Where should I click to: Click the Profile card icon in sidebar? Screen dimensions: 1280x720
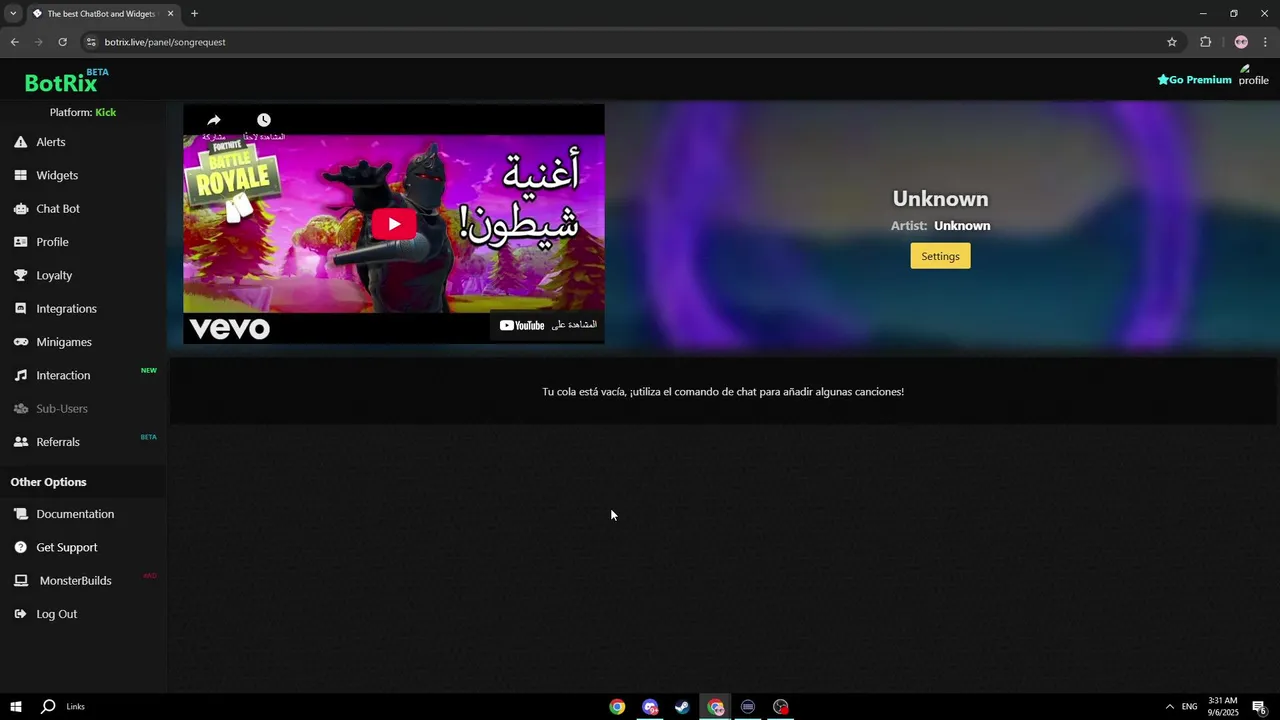[x=20, y=242]
